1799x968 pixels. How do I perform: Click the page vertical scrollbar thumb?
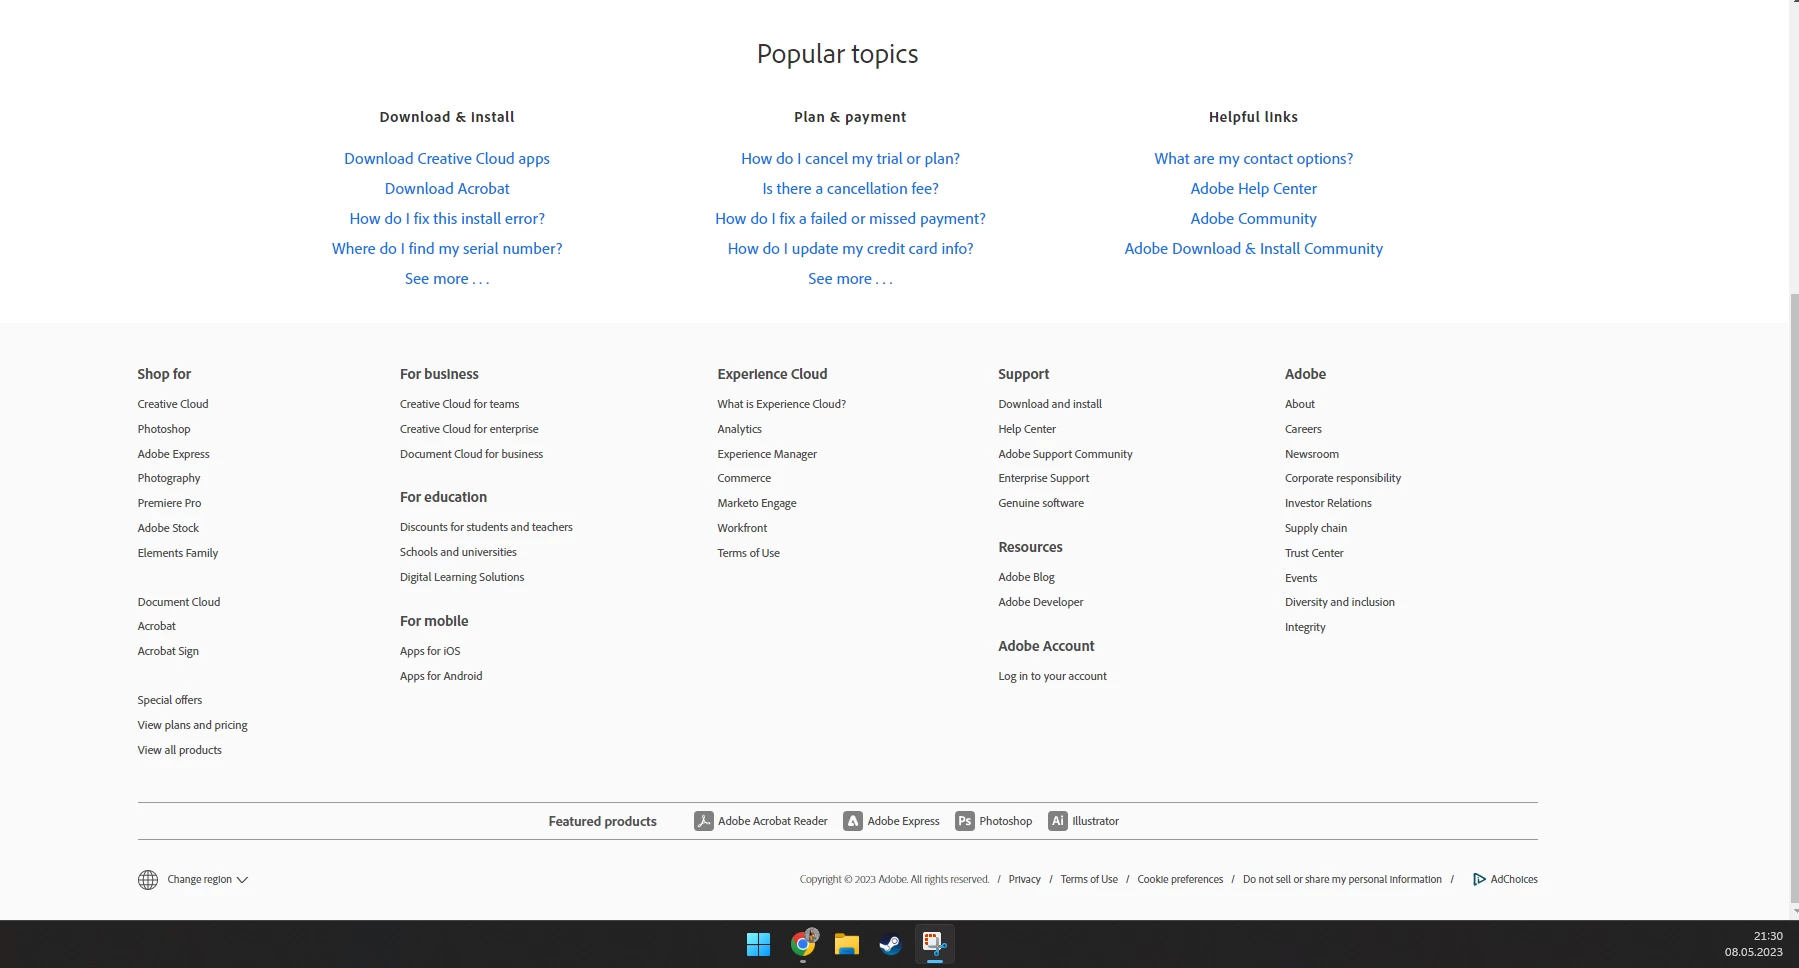point(1794,596)
